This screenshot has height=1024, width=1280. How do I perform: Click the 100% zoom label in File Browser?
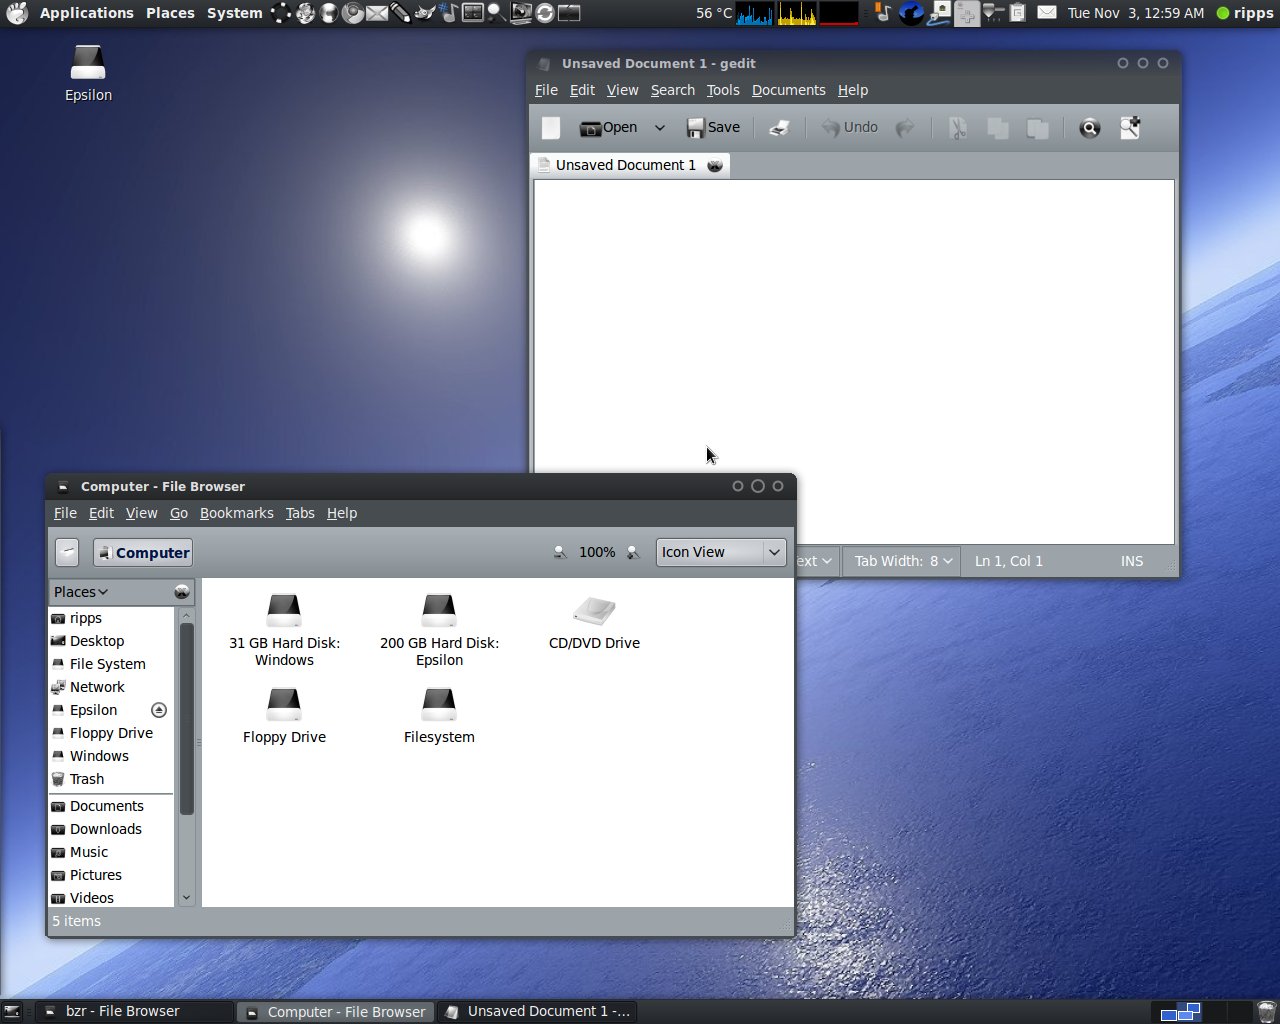(x=597, y=552)
